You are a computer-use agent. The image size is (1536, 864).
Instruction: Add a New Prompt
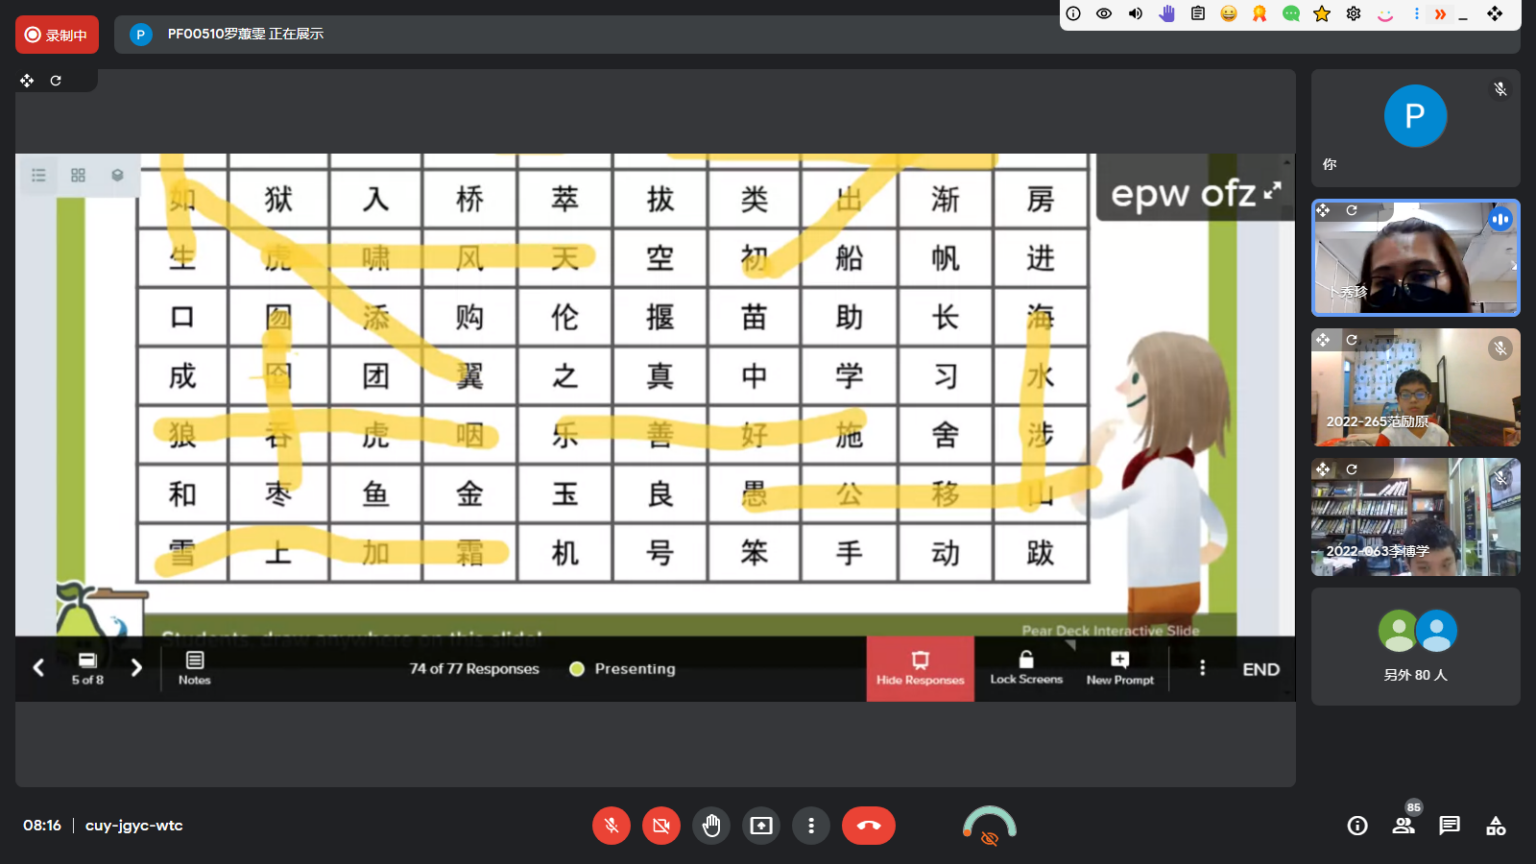pyautogui.click(x=1120, y=668)
